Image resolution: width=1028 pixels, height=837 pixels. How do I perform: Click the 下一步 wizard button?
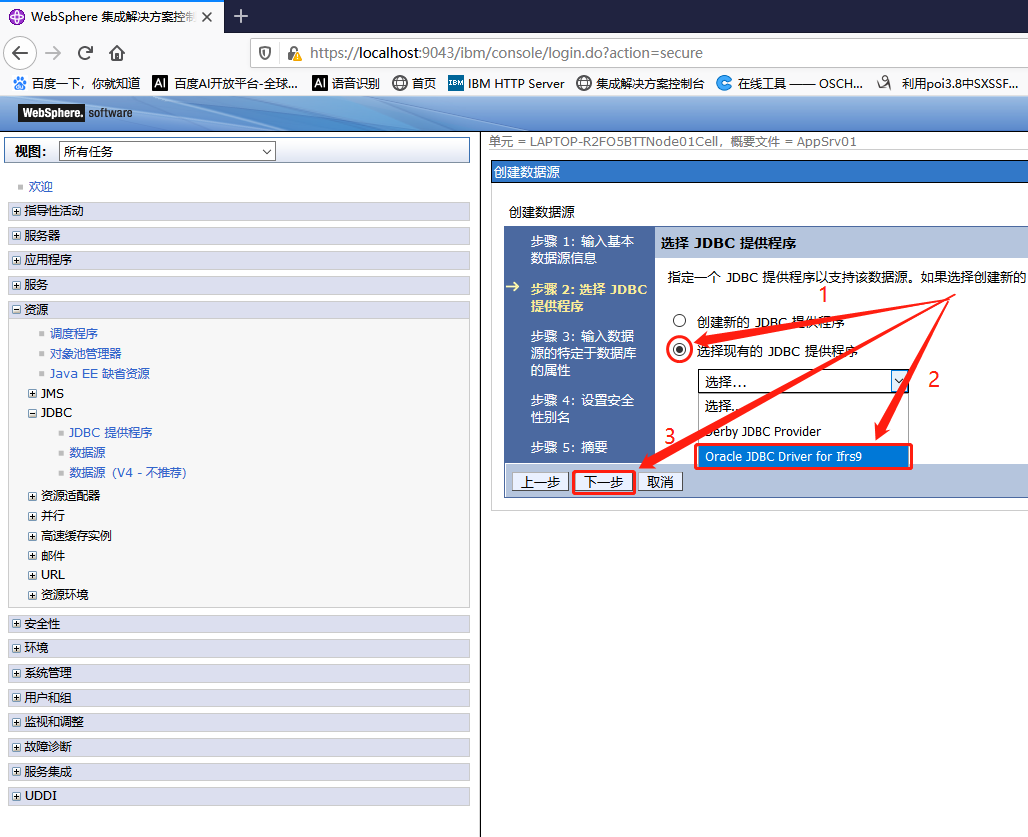(603, 481)
